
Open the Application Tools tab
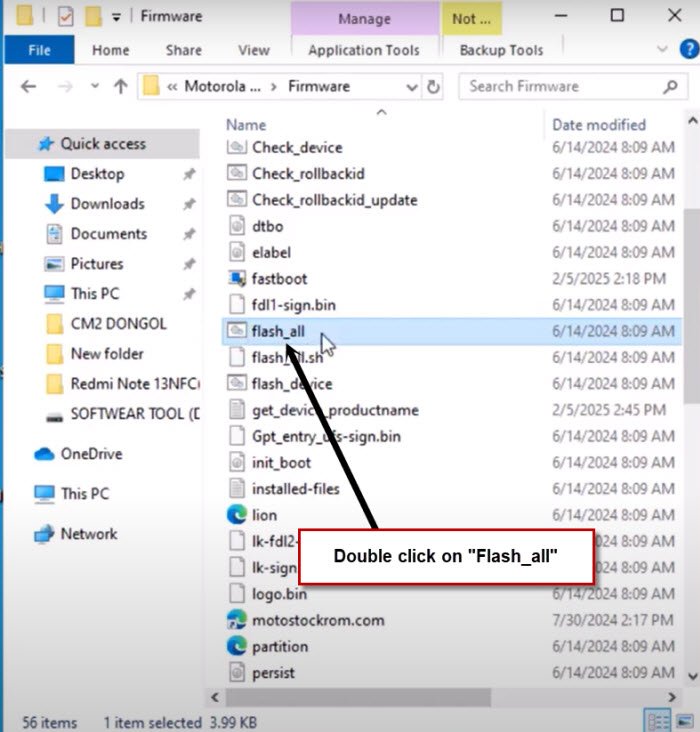364,50
